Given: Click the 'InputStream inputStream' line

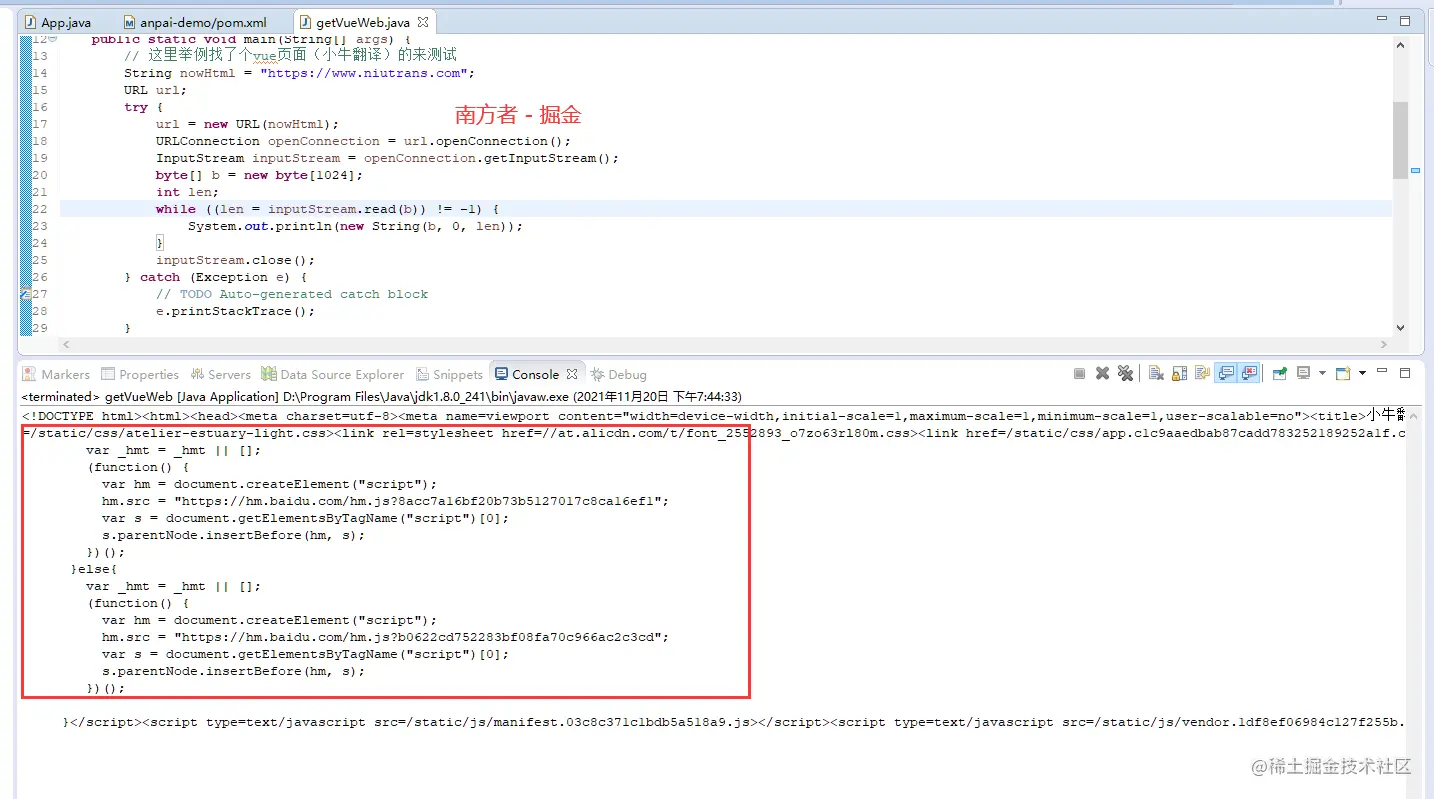Looking at the screenshot, I should tap(388, 158).
